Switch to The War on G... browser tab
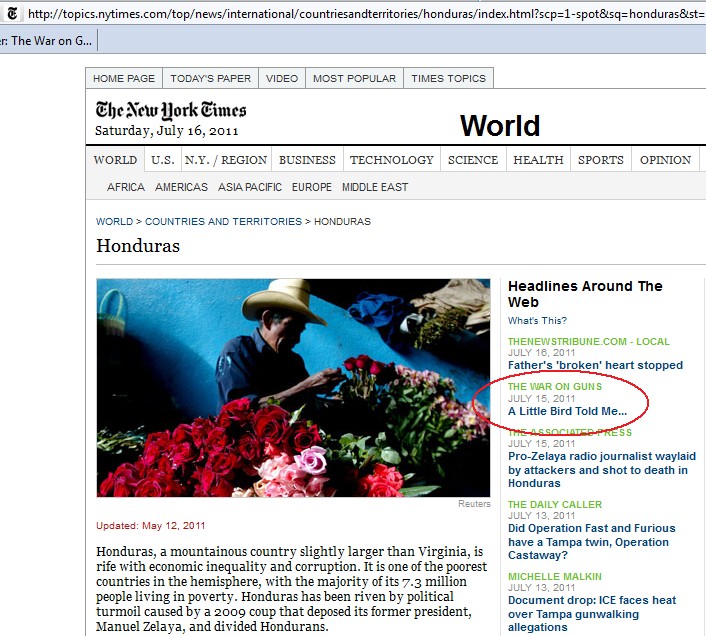This screenshot has width=706, height=636. 49,41
